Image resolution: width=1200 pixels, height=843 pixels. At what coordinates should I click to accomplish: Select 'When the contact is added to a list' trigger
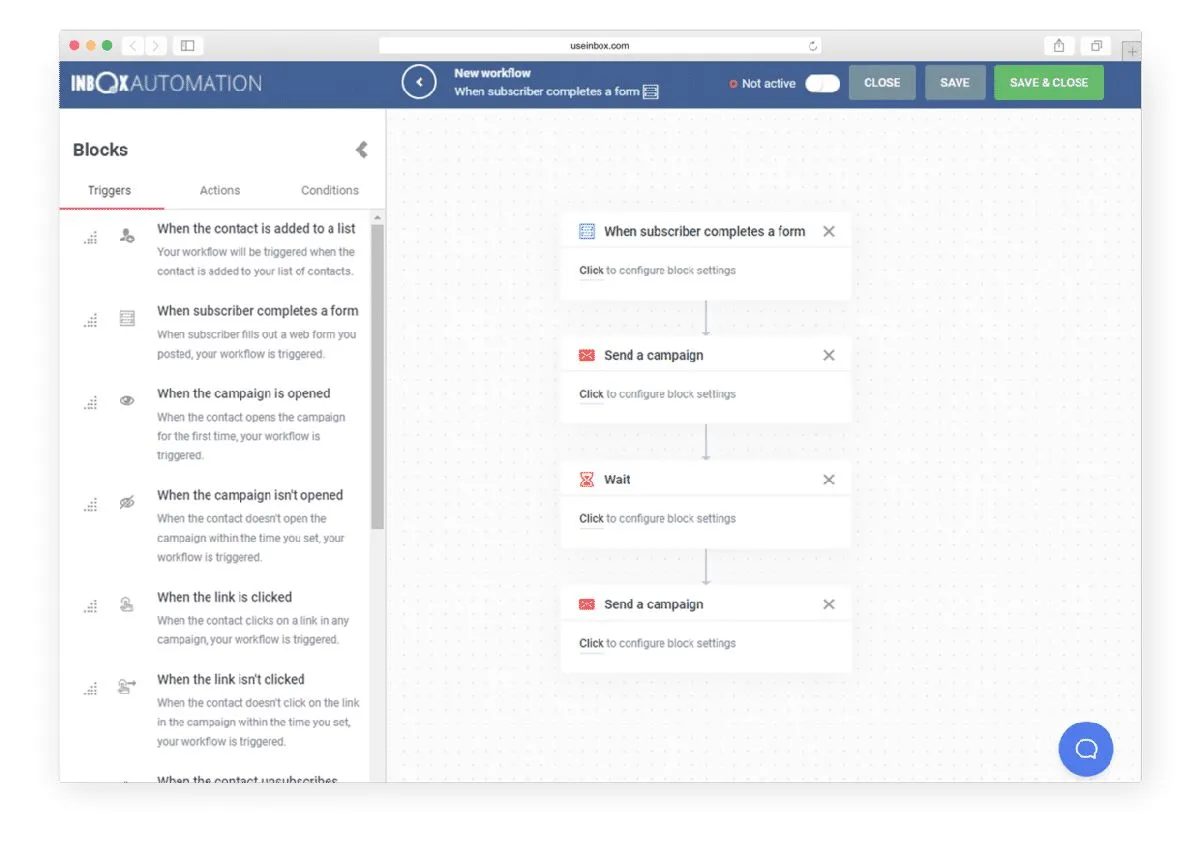(x=256, y=228)
